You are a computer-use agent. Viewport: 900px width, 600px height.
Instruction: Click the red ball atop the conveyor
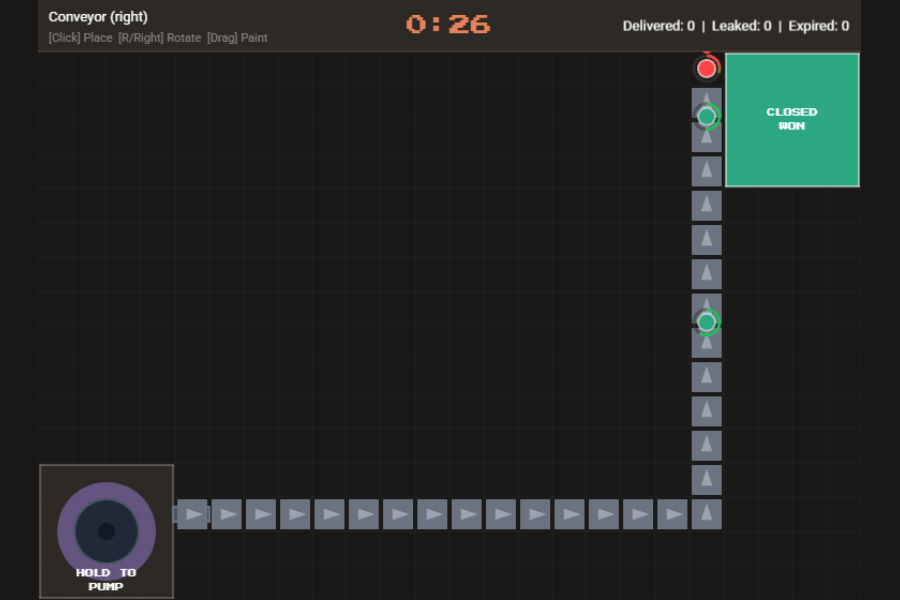[707, 69]
